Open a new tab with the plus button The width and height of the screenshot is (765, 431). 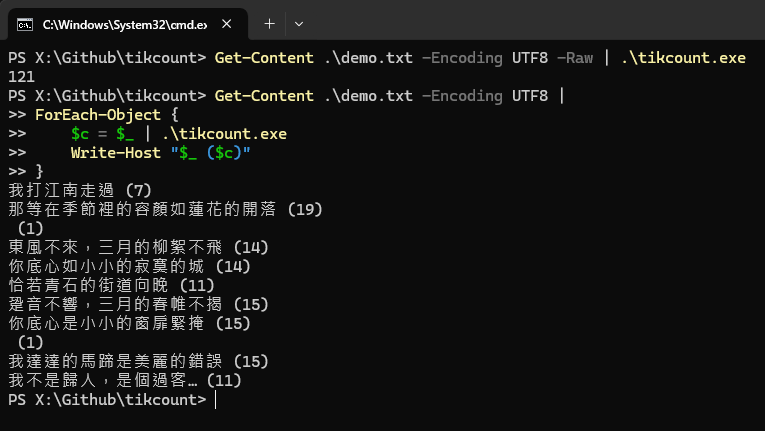point(269,22)
